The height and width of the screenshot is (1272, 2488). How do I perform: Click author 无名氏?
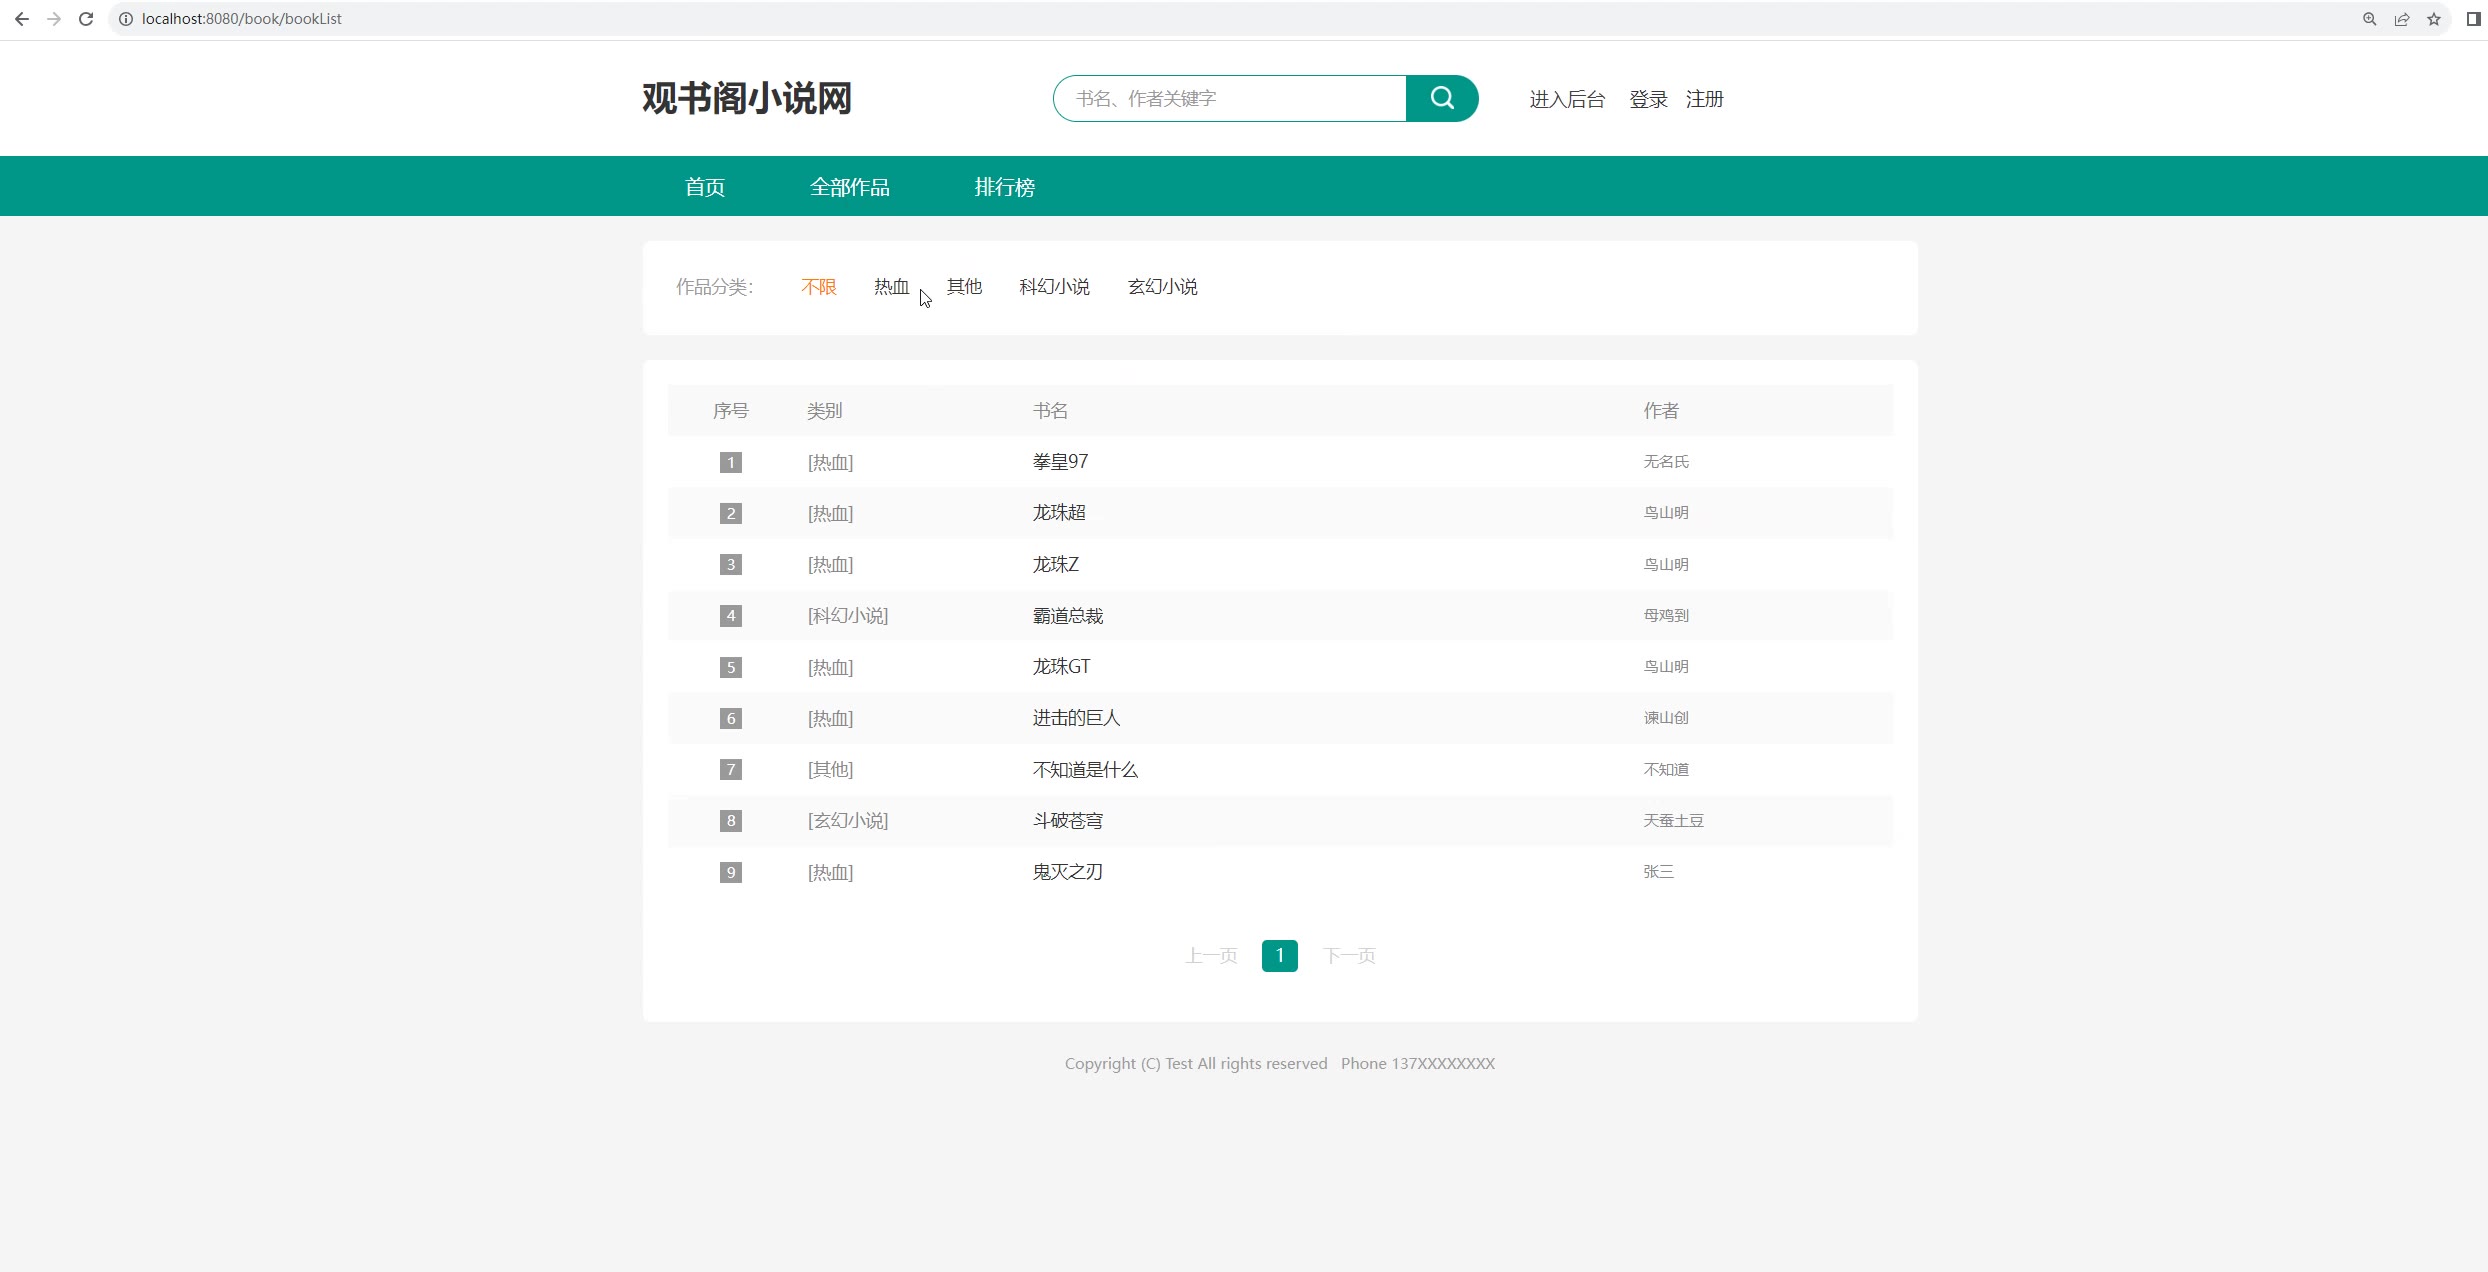[x=1666, y=462]
